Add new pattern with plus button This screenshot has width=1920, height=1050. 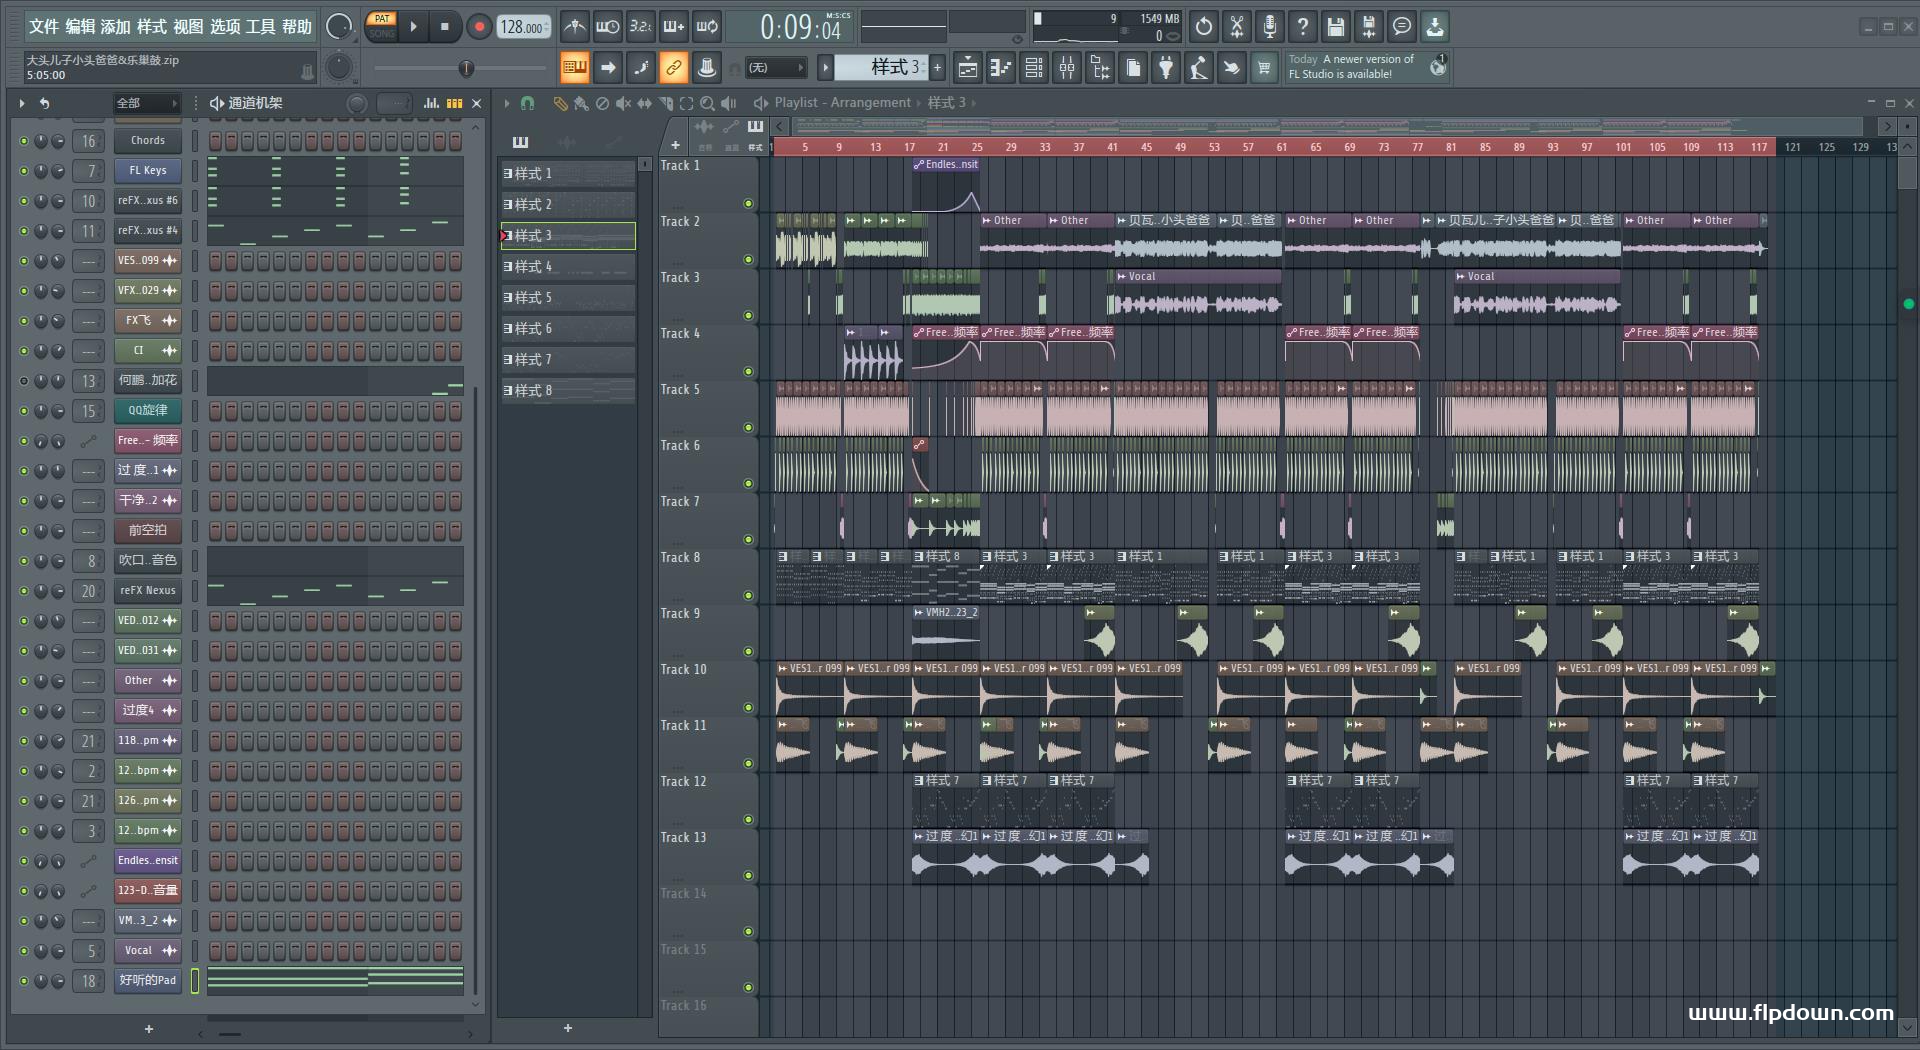pos(938,68)
